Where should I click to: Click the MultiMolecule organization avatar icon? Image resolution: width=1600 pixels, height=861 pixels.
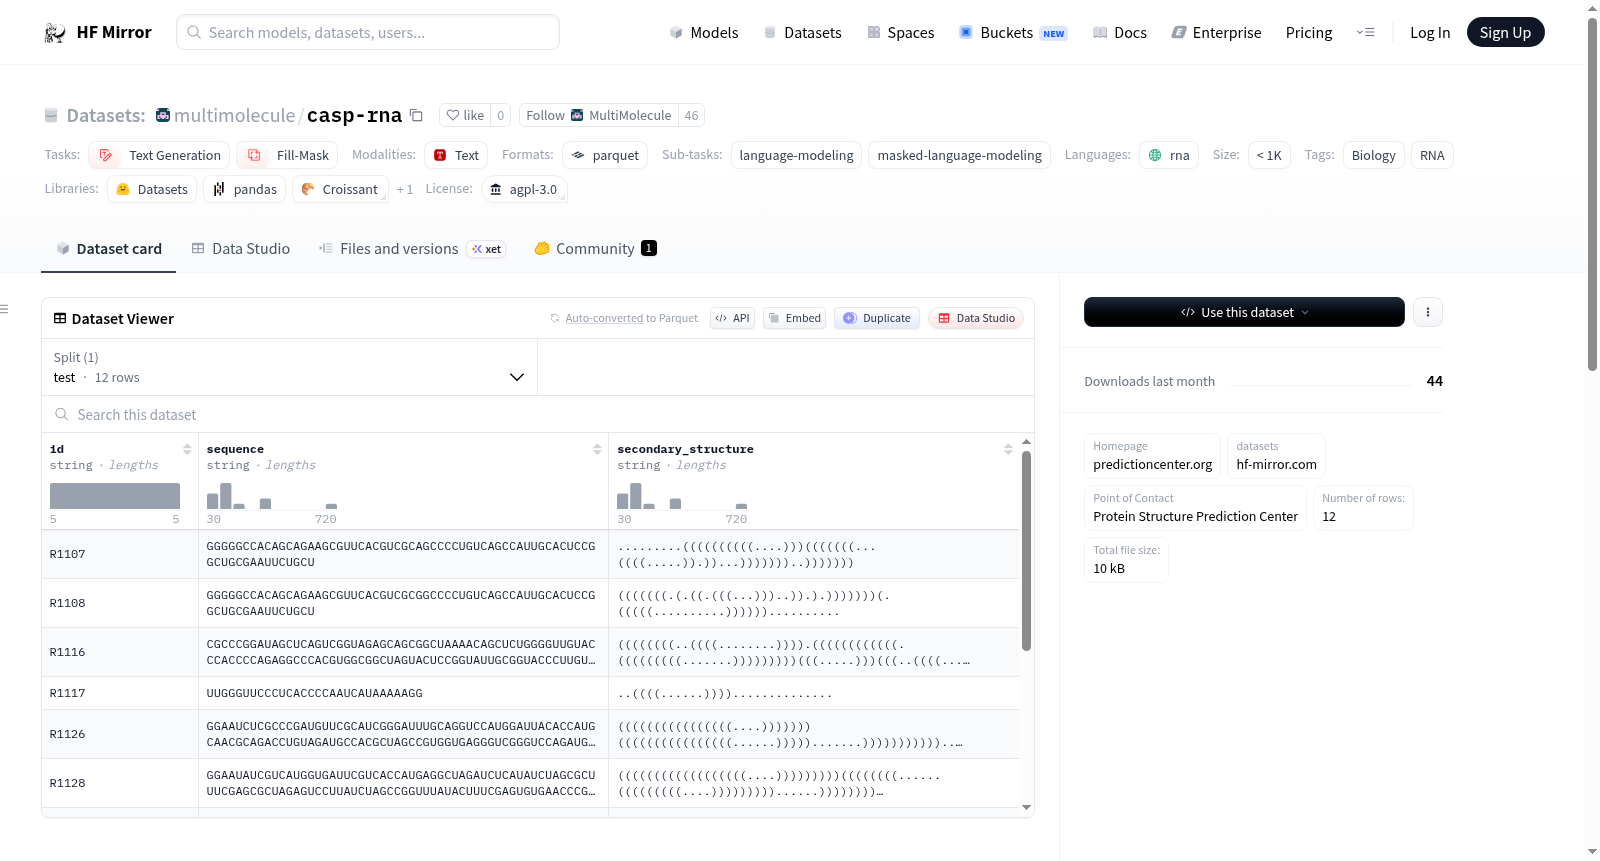(163, 115)
